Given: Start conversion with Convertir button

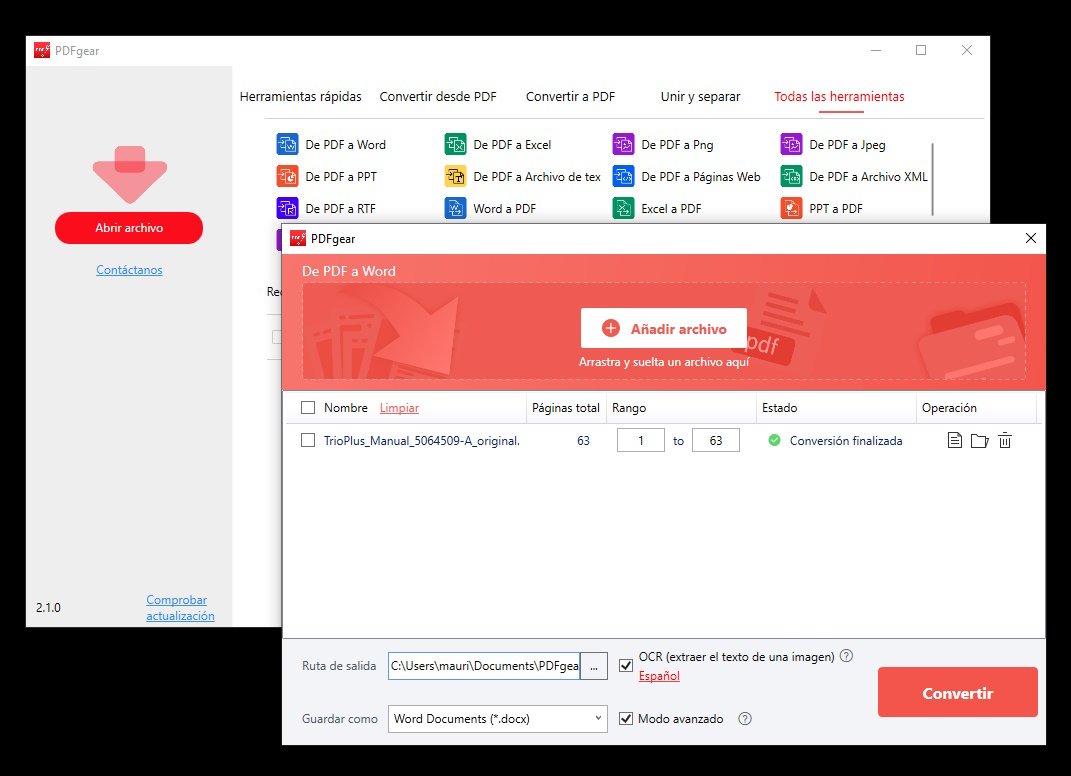Looking at the screenshot, I should pos(958,693).
